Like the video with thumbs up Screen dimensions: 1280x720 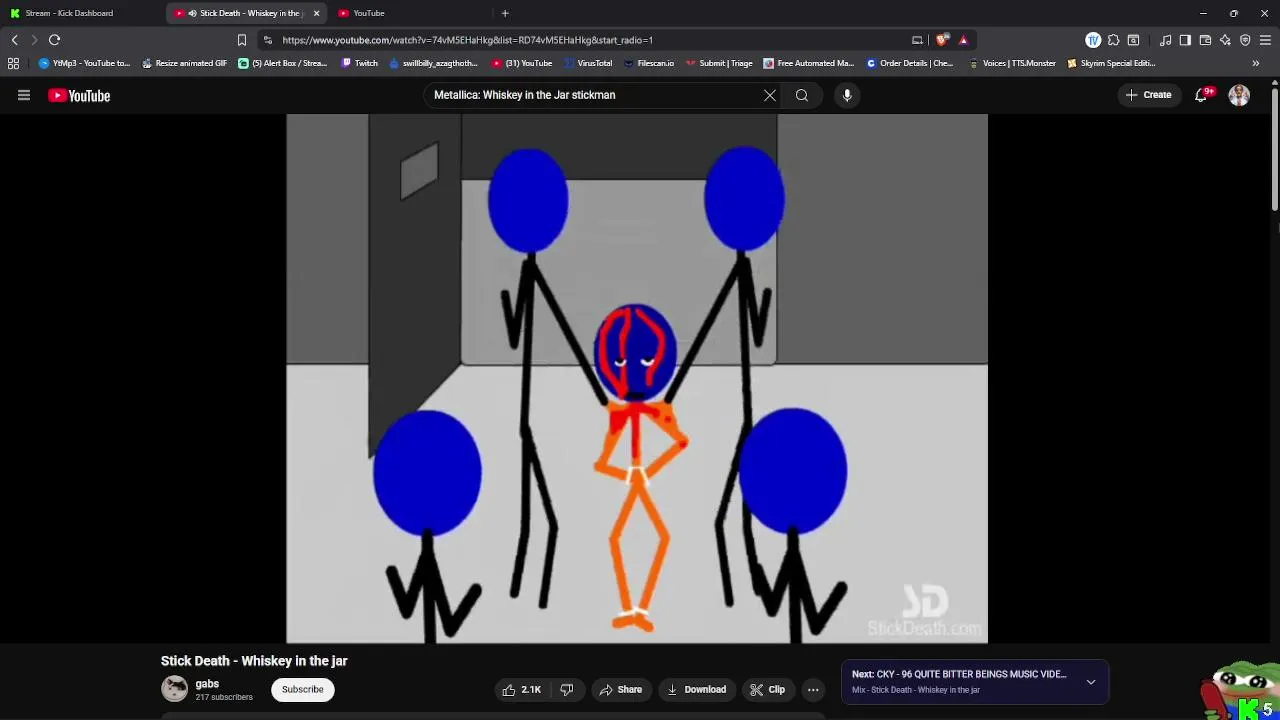tap(522, 689)
